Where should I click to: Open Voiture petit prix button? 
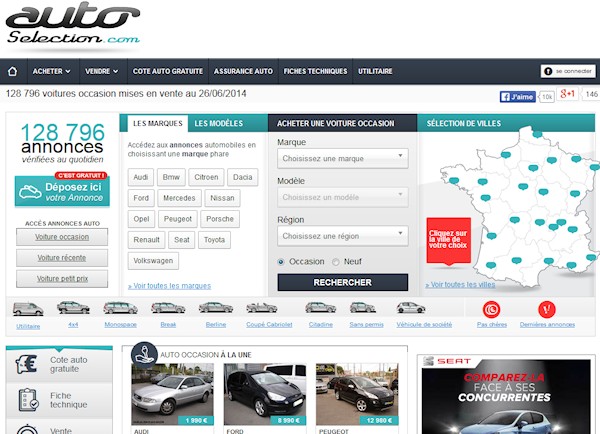(62, 279)
